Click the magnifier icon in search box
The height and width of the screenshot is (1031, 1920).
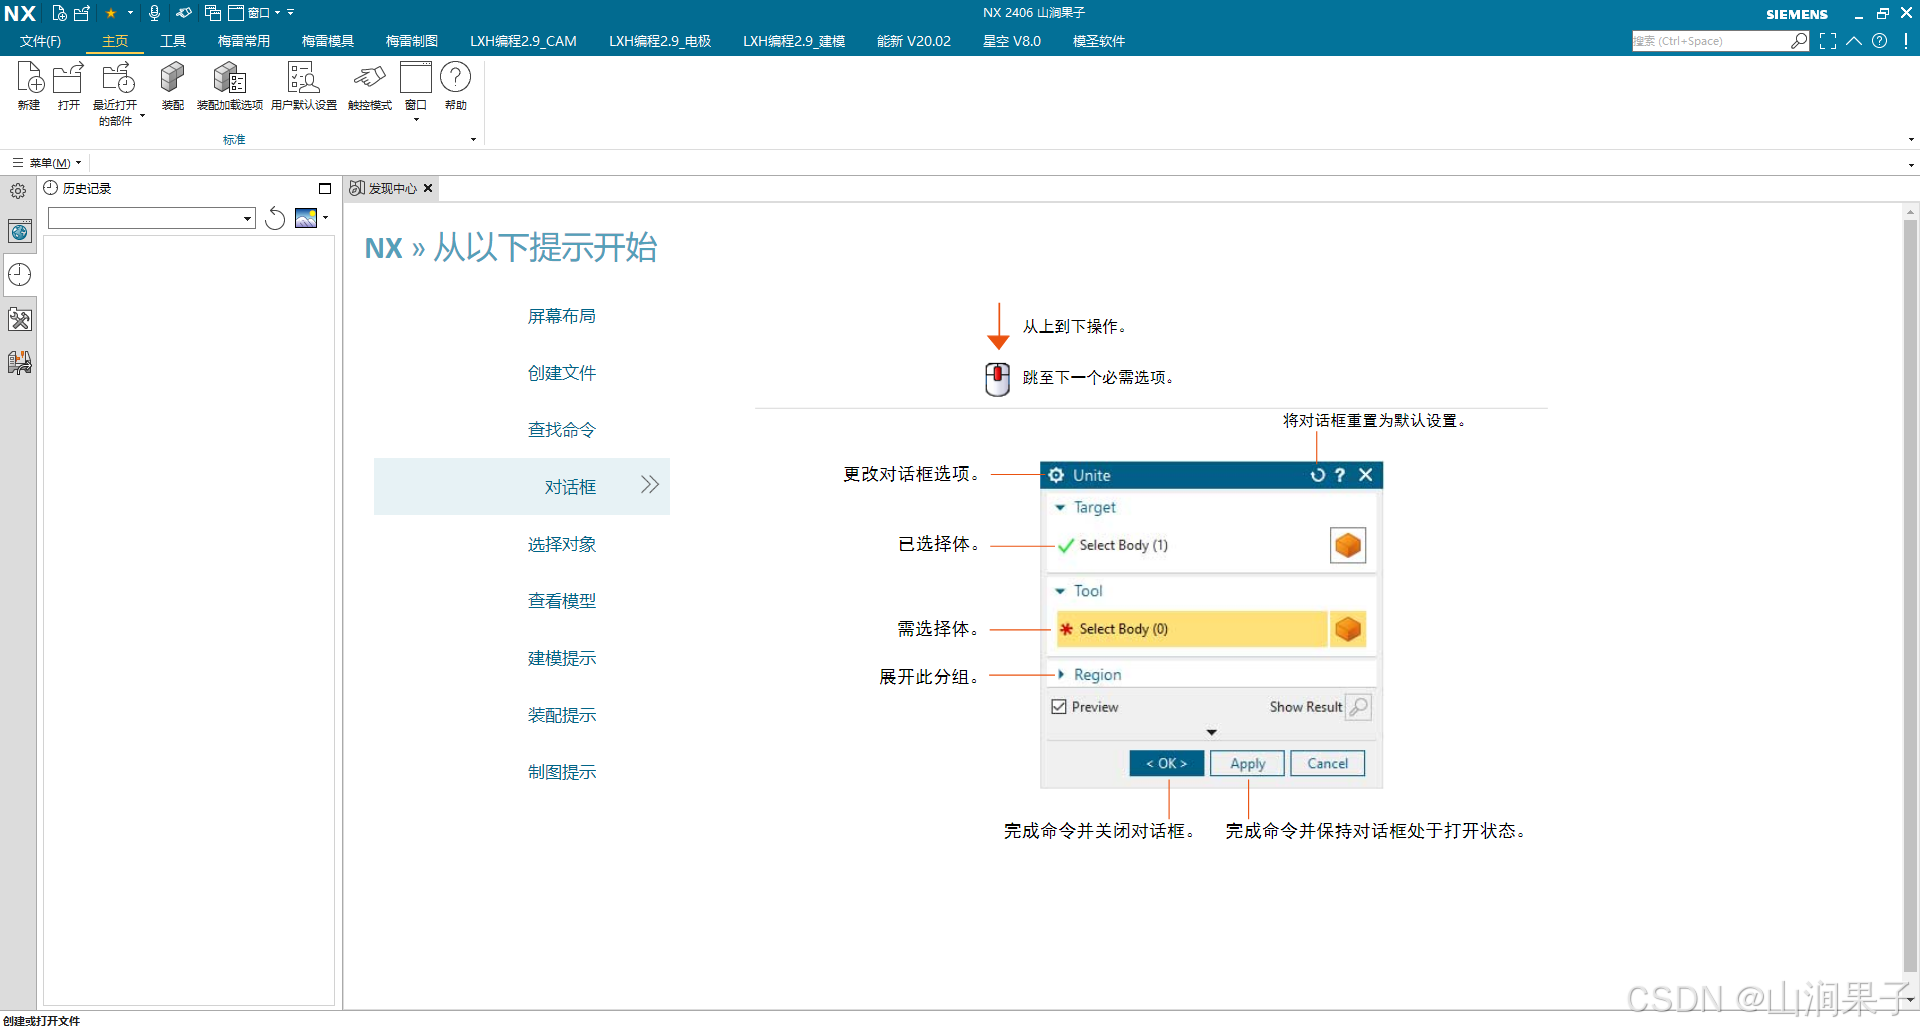(1799, 41)
